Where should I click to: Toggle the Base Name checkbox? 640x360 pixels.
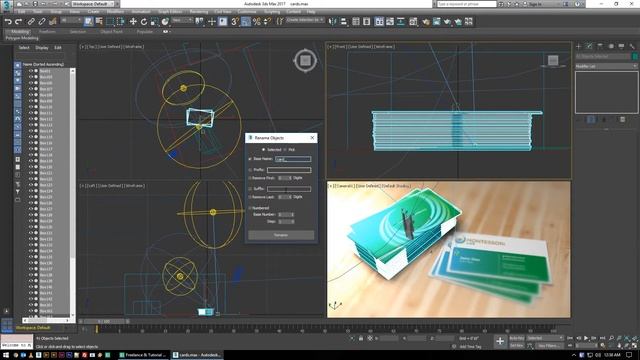250,159
